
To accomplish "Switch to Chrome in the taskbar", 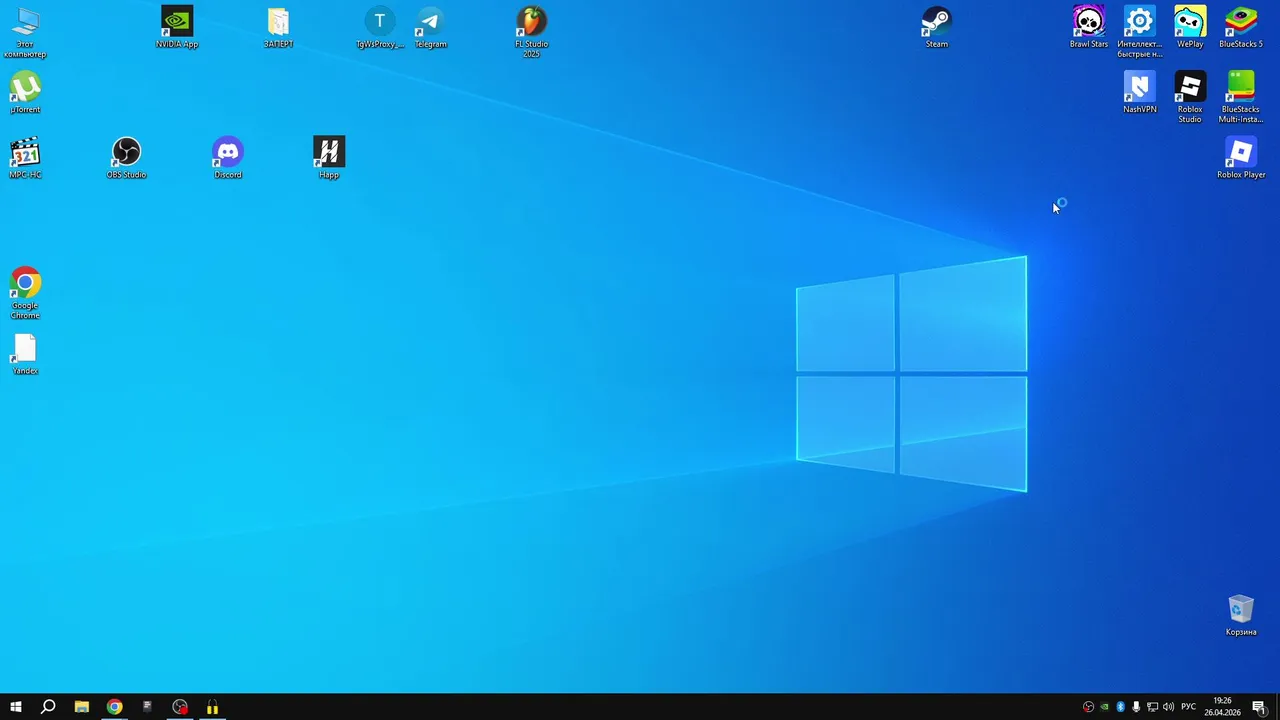I will [115, 707].
